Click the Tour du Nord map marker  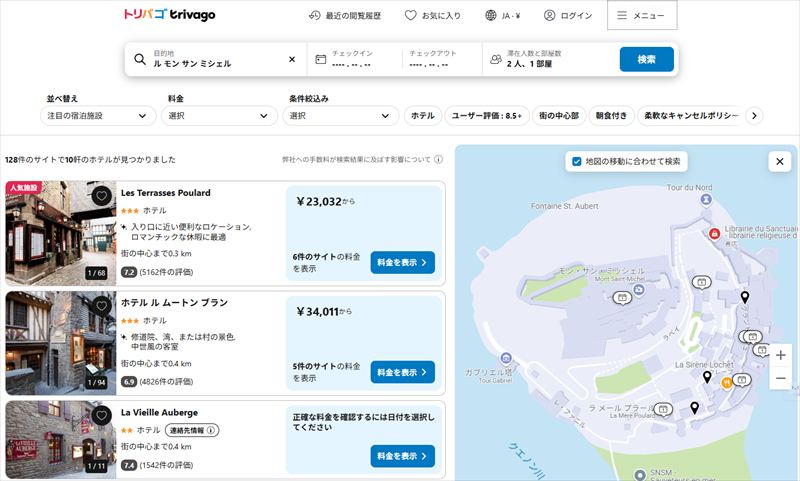[x=706, y=199]
